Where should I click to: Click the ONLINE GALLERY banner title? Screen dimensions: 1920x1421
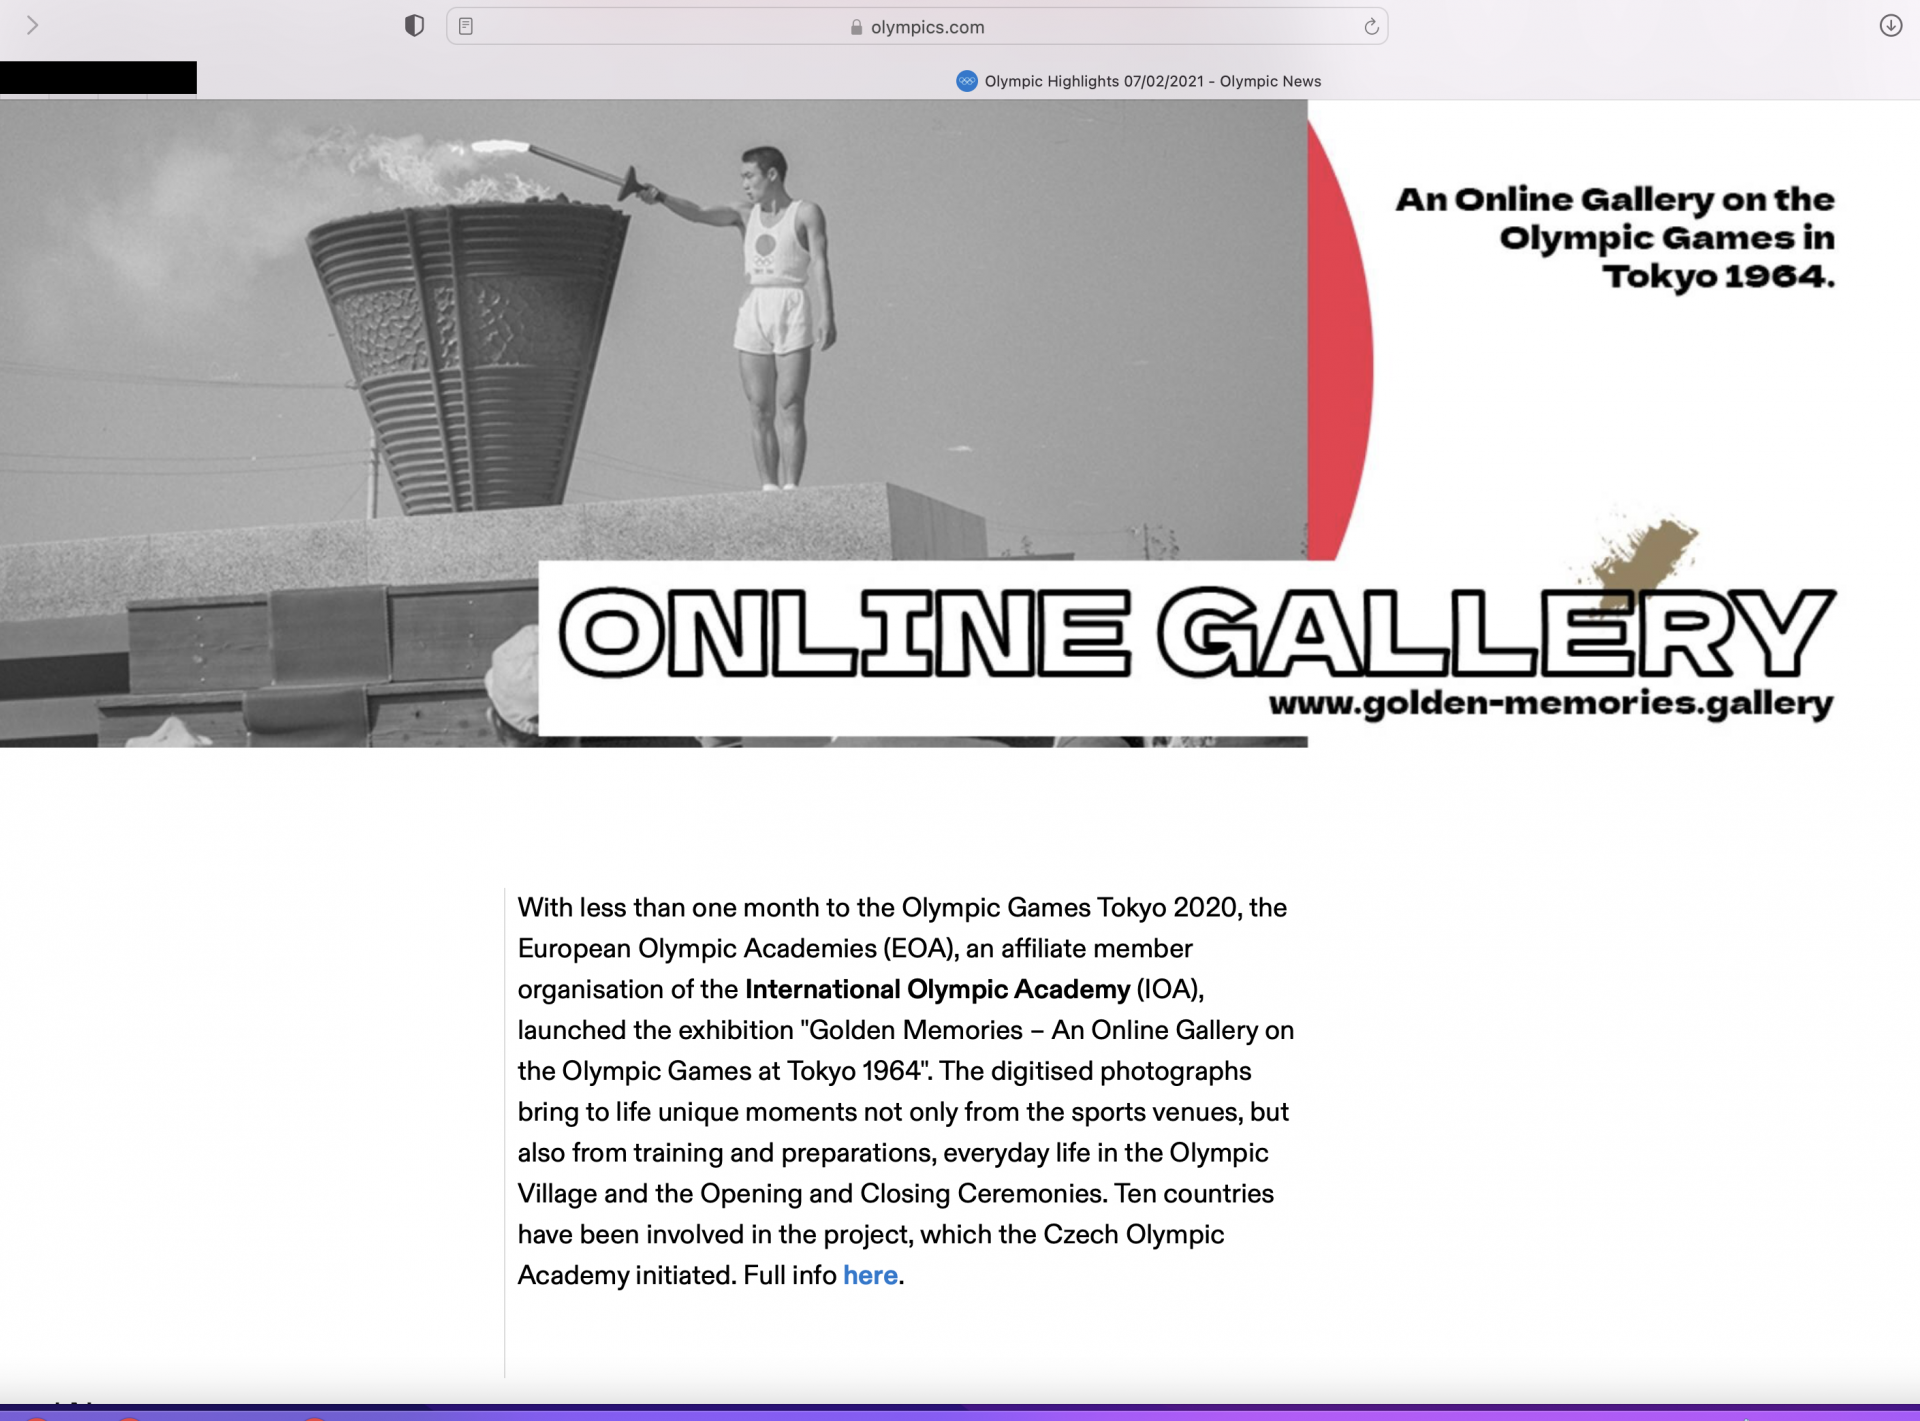click(x=1197, y=634)
